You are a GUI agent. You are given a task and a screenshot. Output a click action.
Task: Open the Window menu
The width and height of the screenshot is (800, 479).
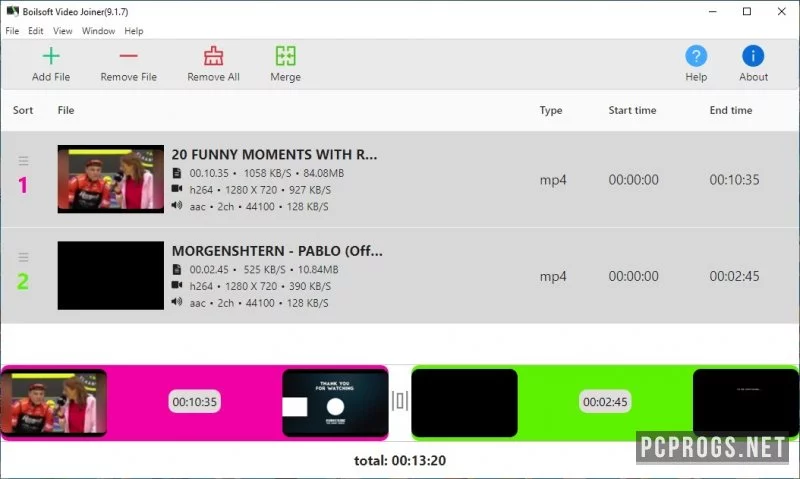(x=98, y=31)
